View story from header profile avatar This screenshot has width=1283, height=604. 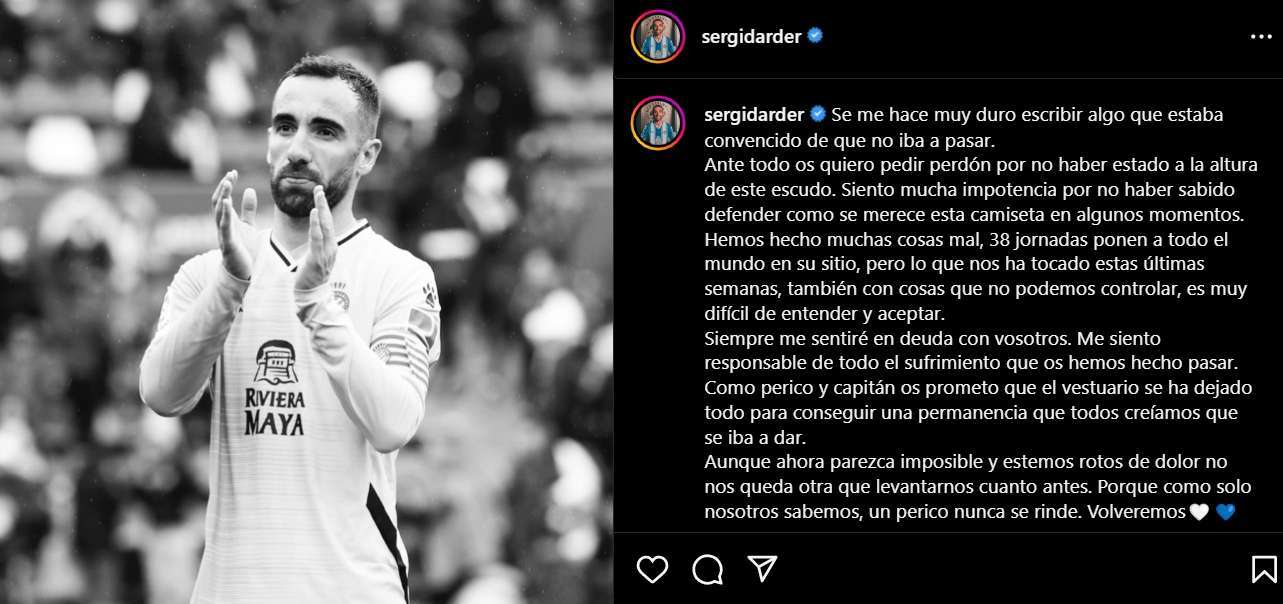(x=658, y=37)
